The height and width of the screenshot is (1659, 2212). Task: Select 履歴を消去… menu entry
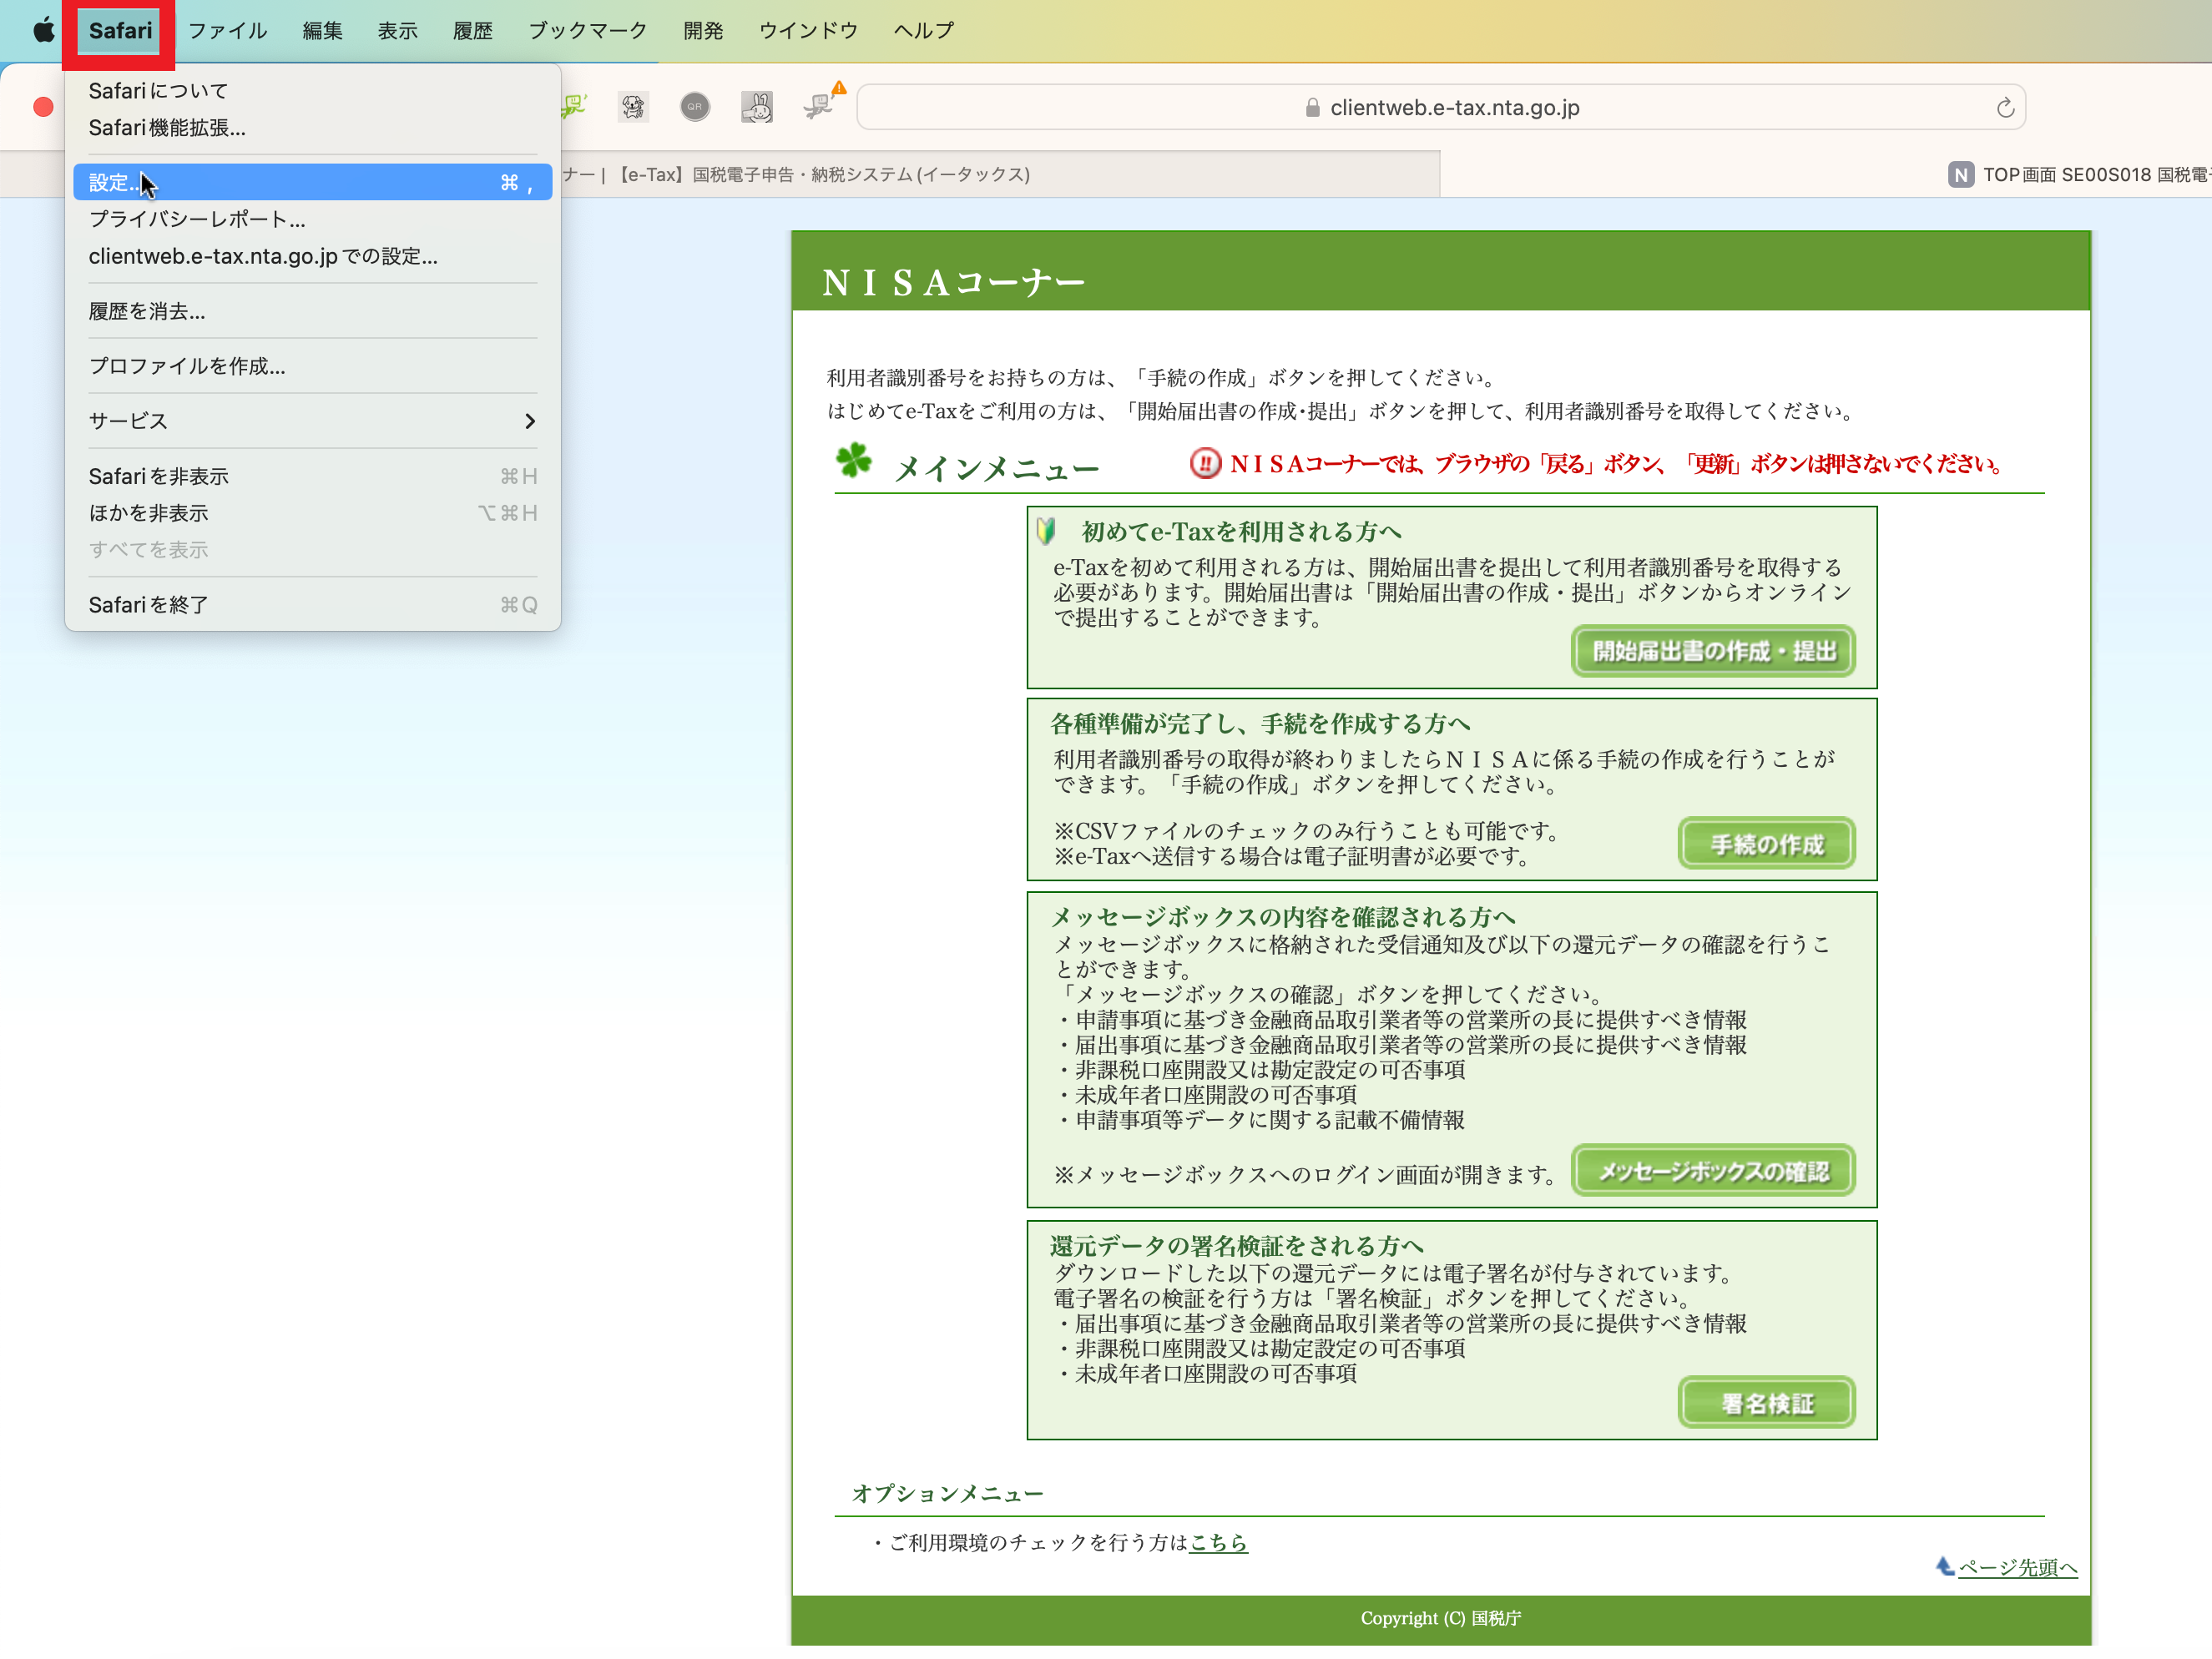(x=312, y=311)
